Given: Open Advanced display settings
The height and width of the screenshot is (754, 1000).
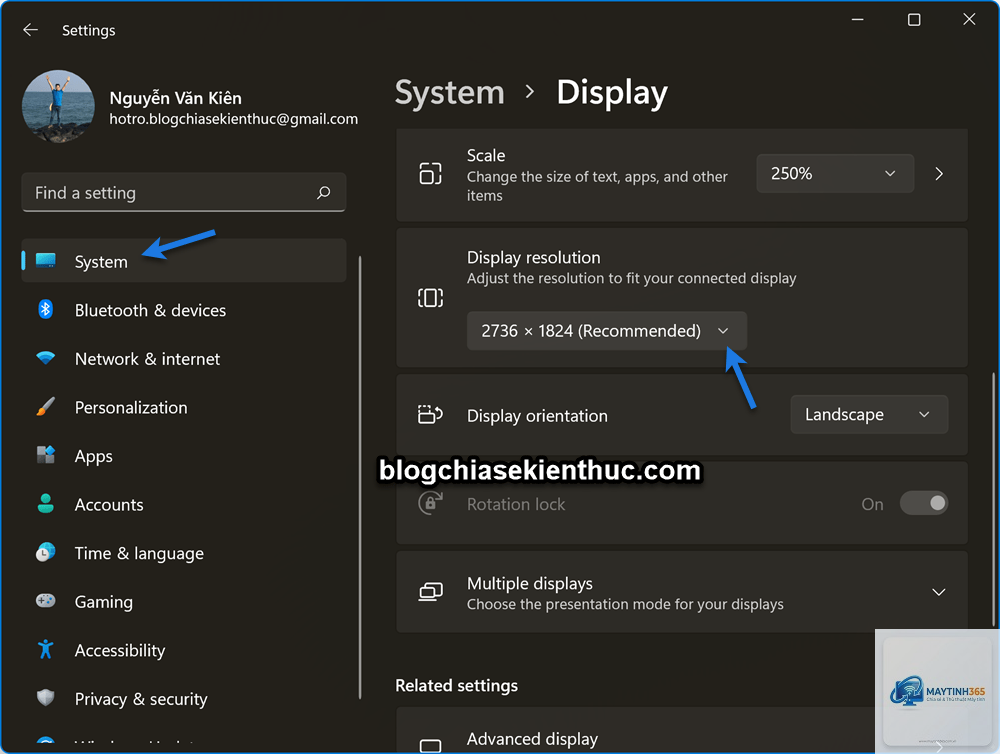Looking at the screenshot, I should coord(635,730).
